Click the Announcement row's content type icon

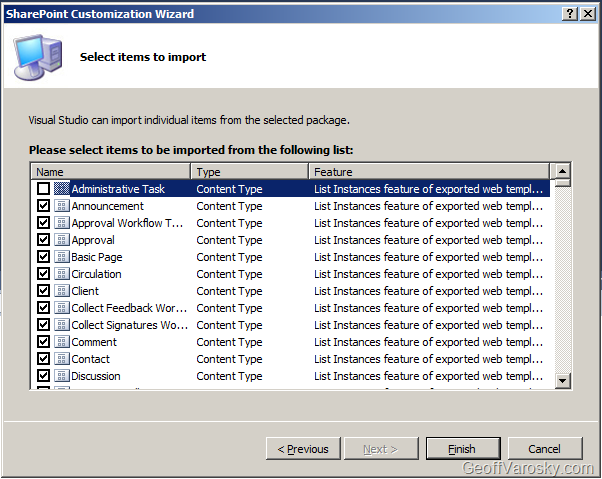pyautogui.click(x=62, y=206)
